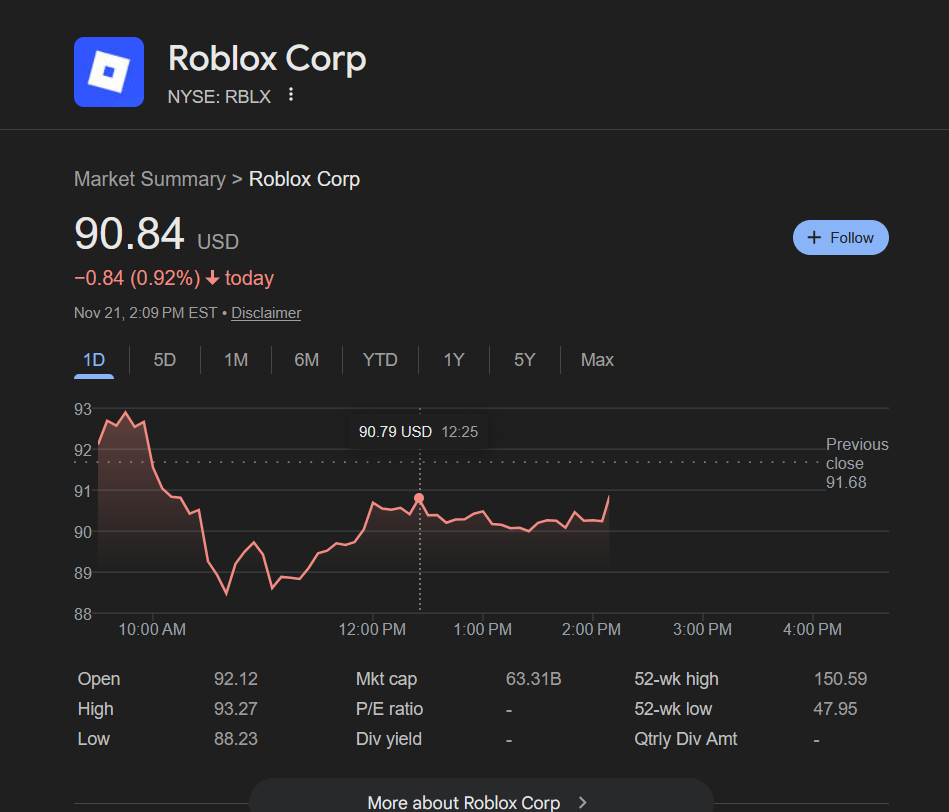Switch to the 5D chart range
Image resolution: width=949 pixels, height=812 pixels.
[x=165, y=360]
